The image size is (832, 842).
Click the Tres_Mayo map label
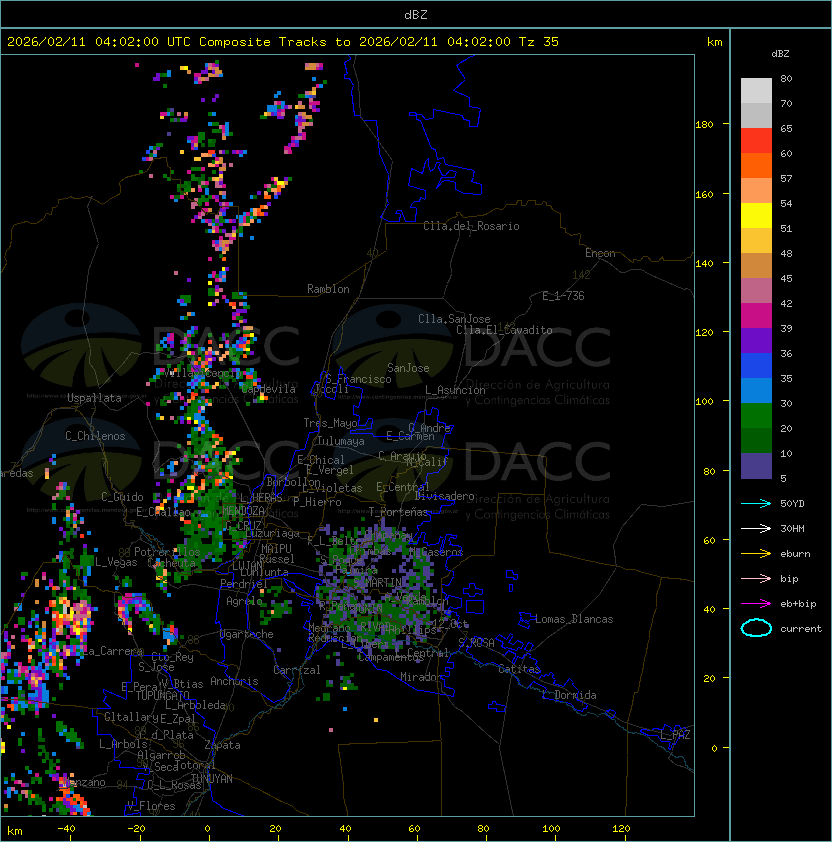(330, 423)
